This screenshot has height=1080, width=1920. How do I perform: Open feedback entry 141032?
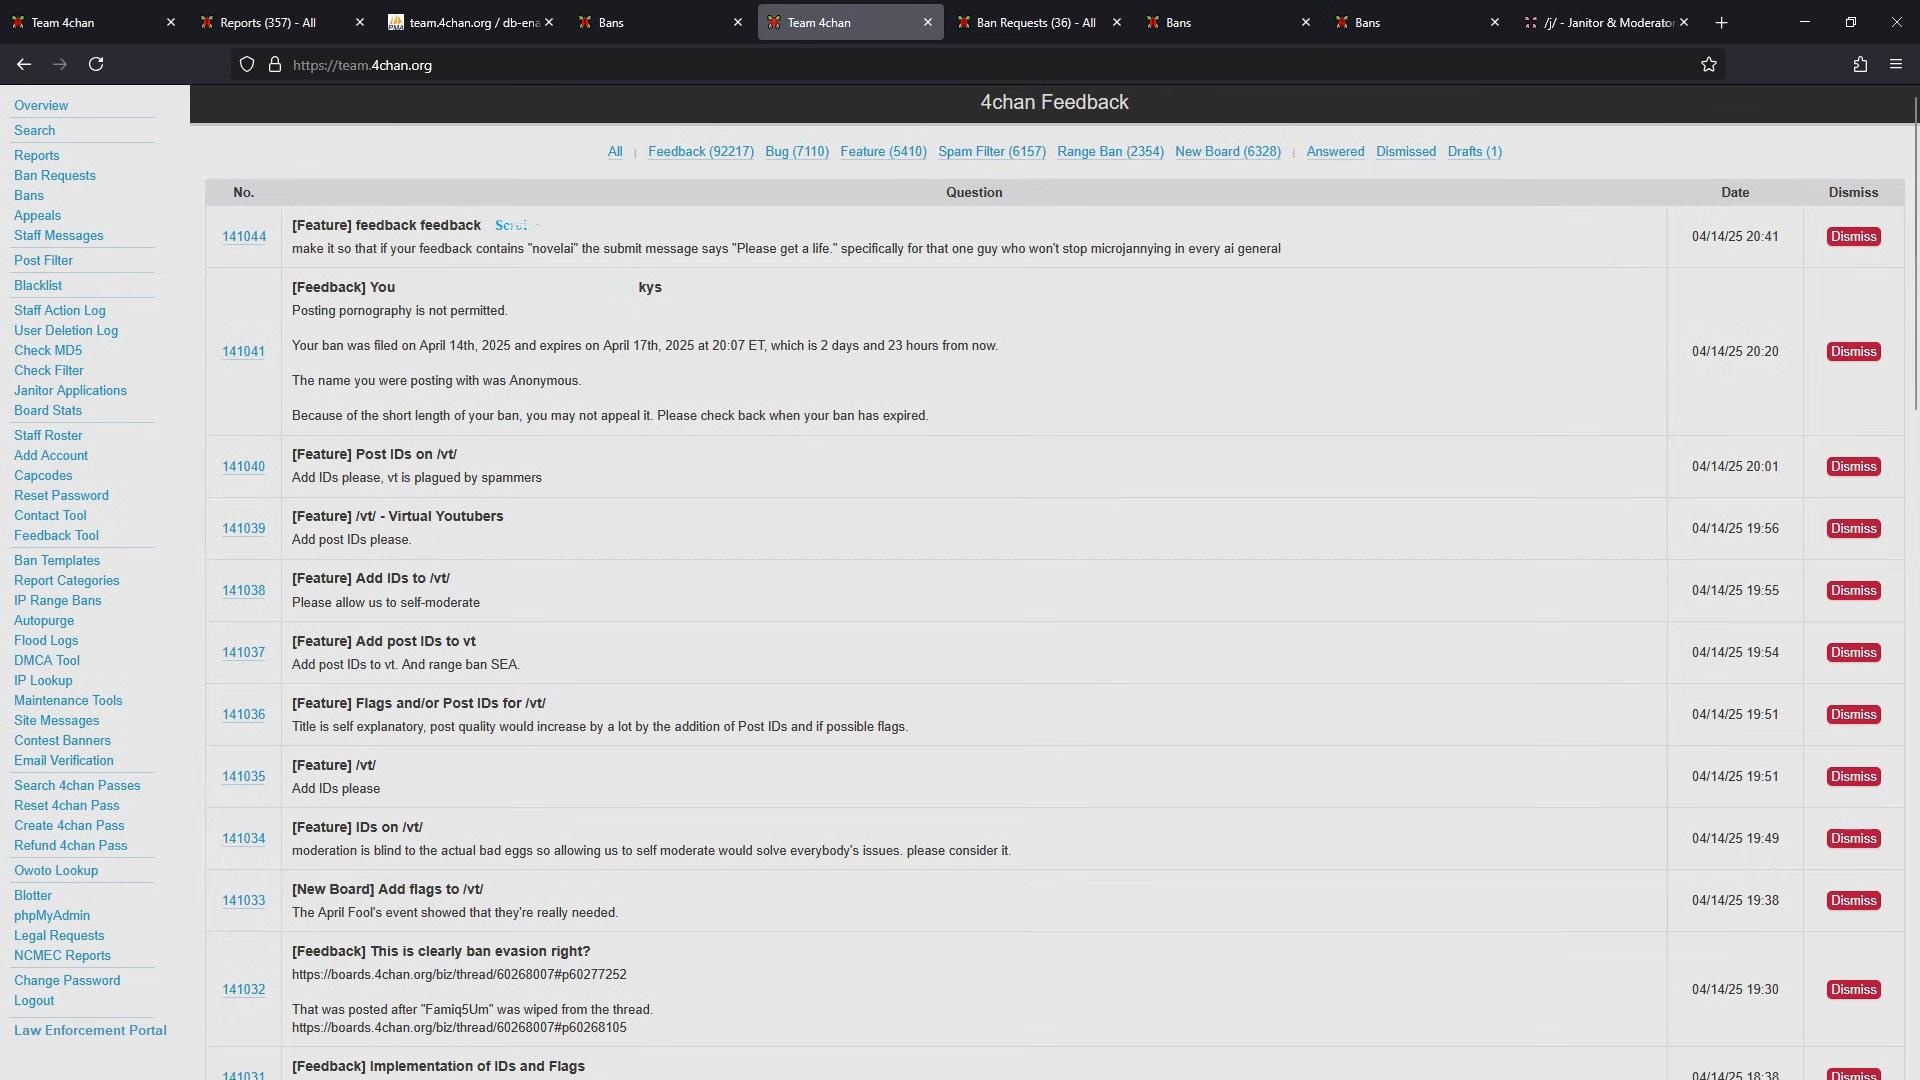(243, 990)
